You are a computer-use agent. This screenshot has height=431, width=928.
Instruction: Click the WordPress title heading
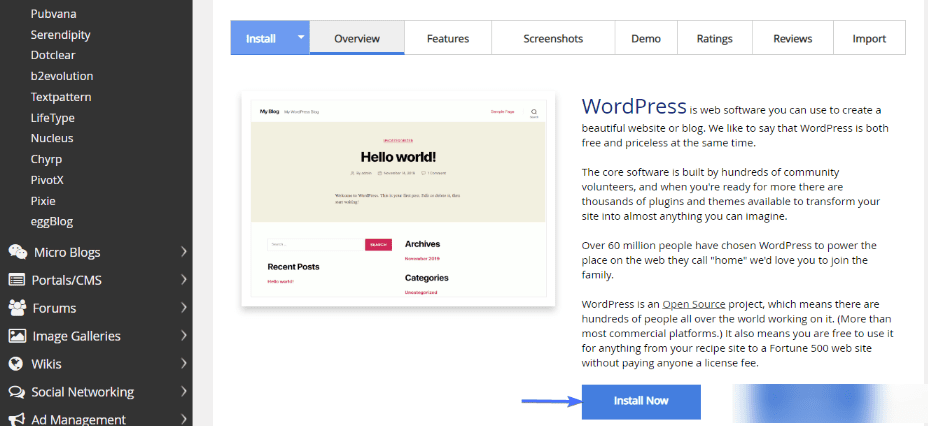634,107
